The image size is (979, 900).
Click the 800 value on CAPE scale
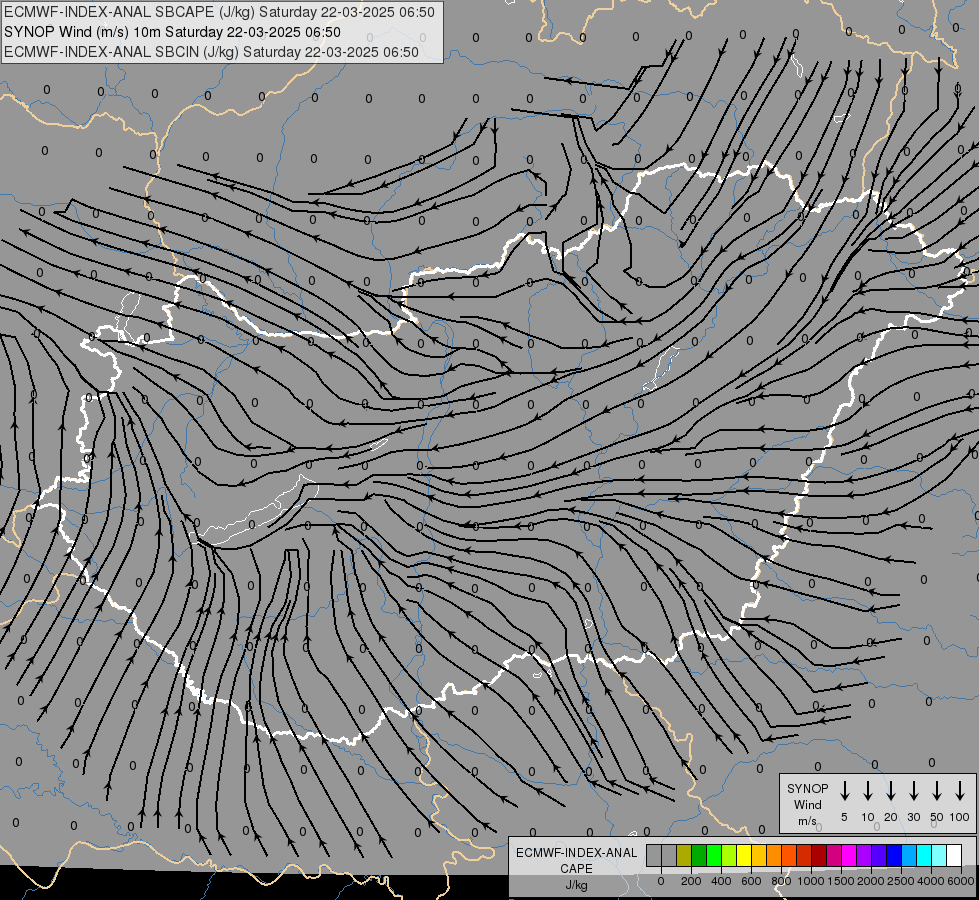coord(781,881)
